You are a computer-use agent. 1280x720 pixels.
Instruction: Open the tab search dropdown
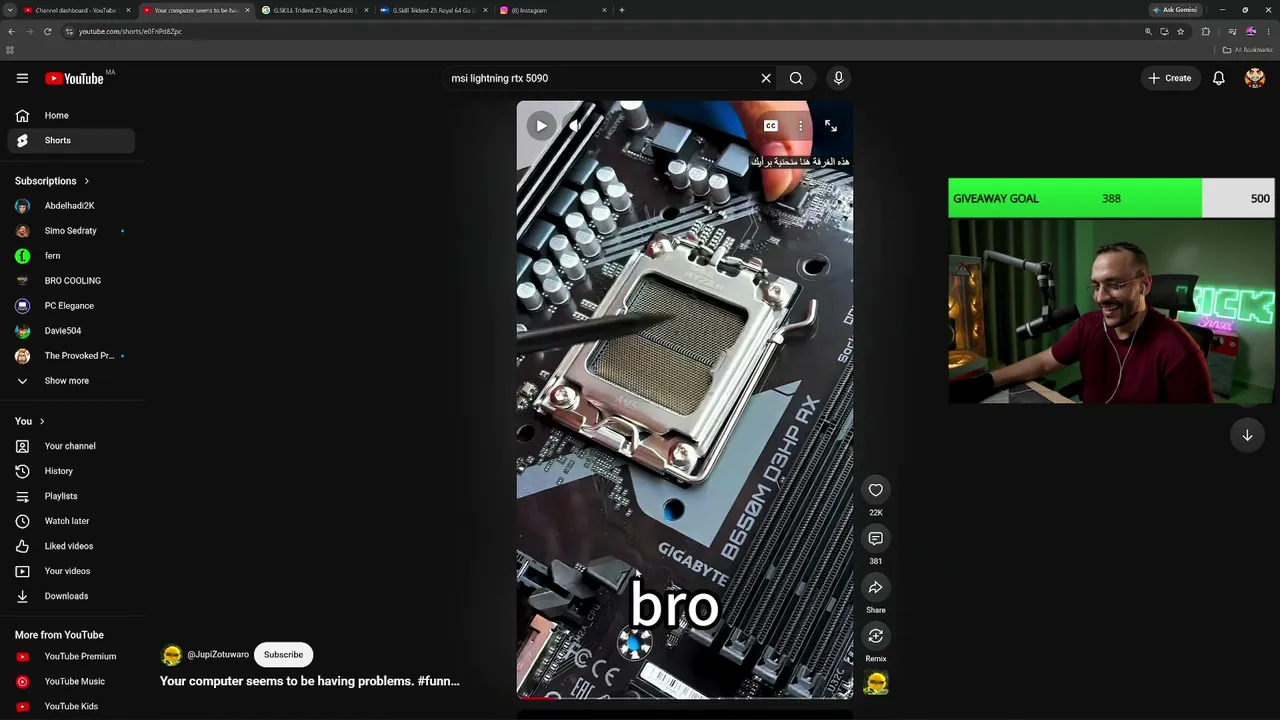[9, 10]
